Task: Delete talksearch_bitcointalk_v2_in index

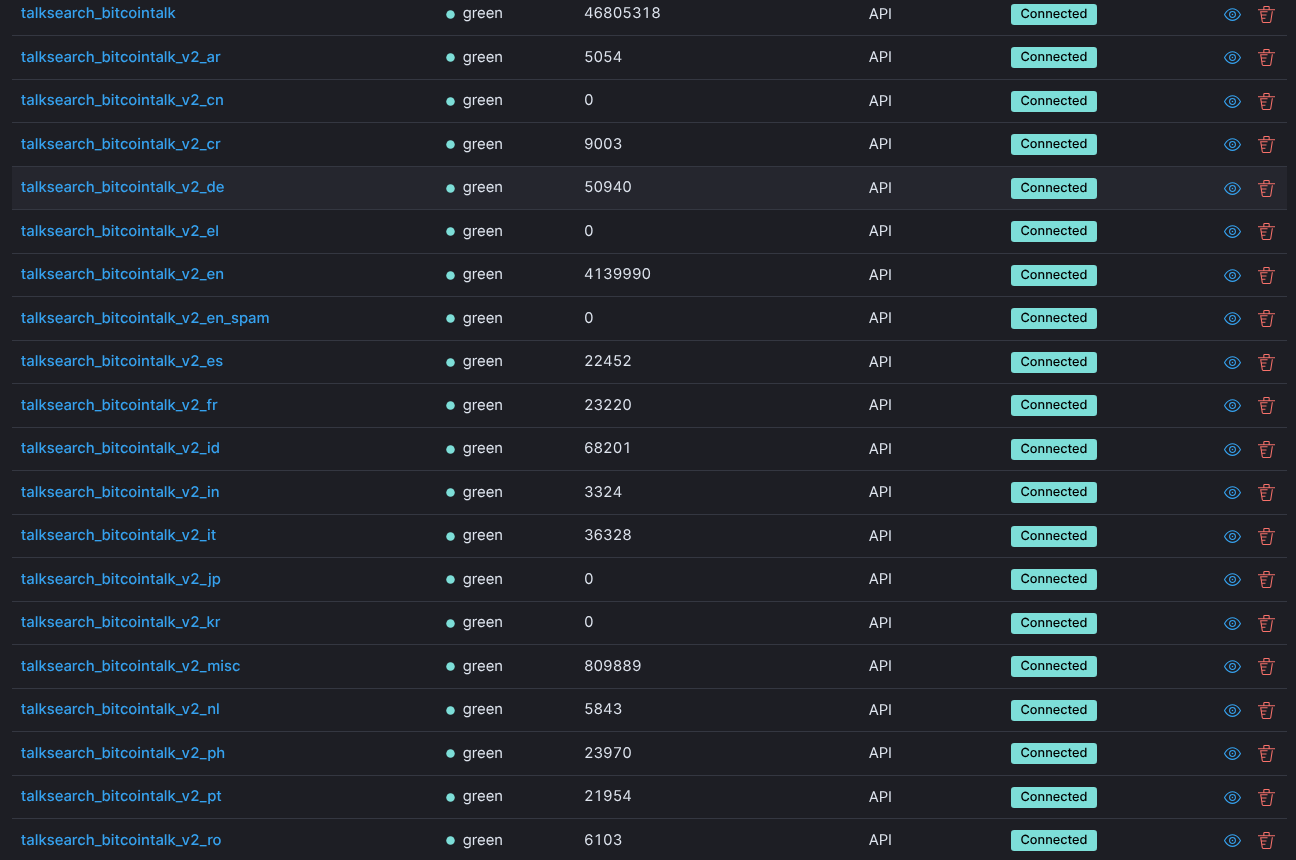Action: point(1266,492)
